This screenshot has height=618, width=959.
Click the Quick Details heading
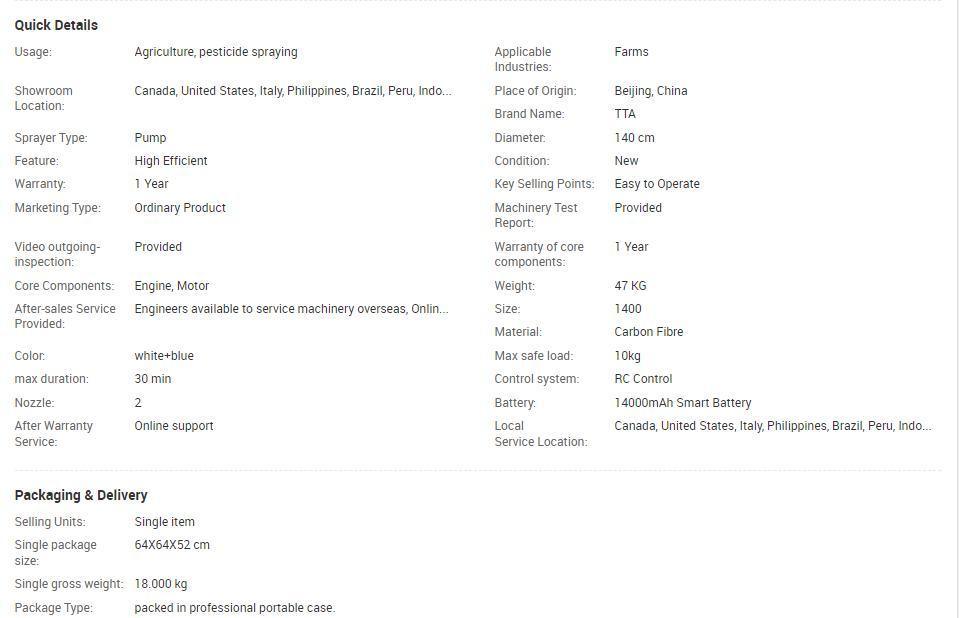[x=56, y=25]
